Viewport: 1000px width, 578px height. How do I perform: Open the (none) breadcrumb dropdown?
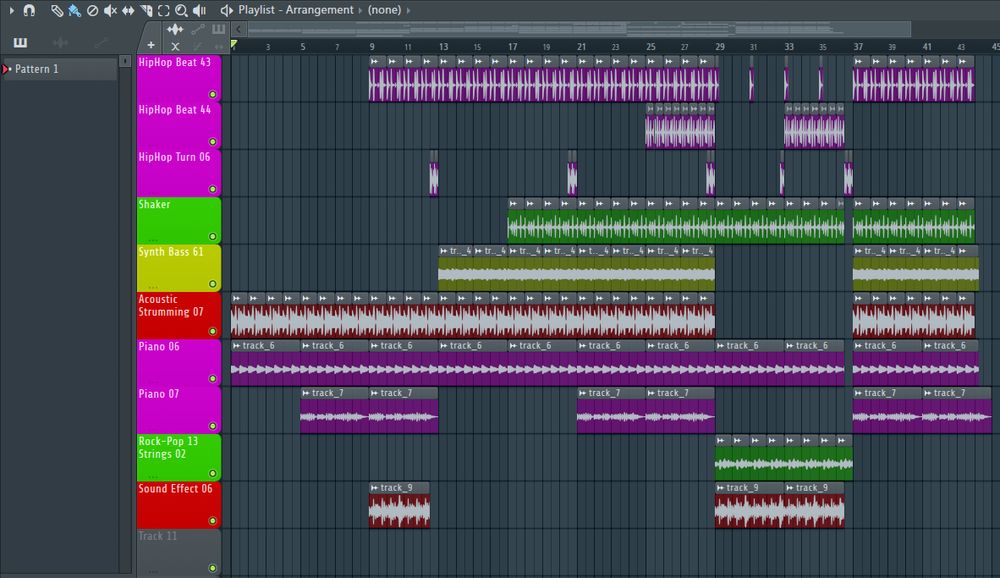(384, 10)
